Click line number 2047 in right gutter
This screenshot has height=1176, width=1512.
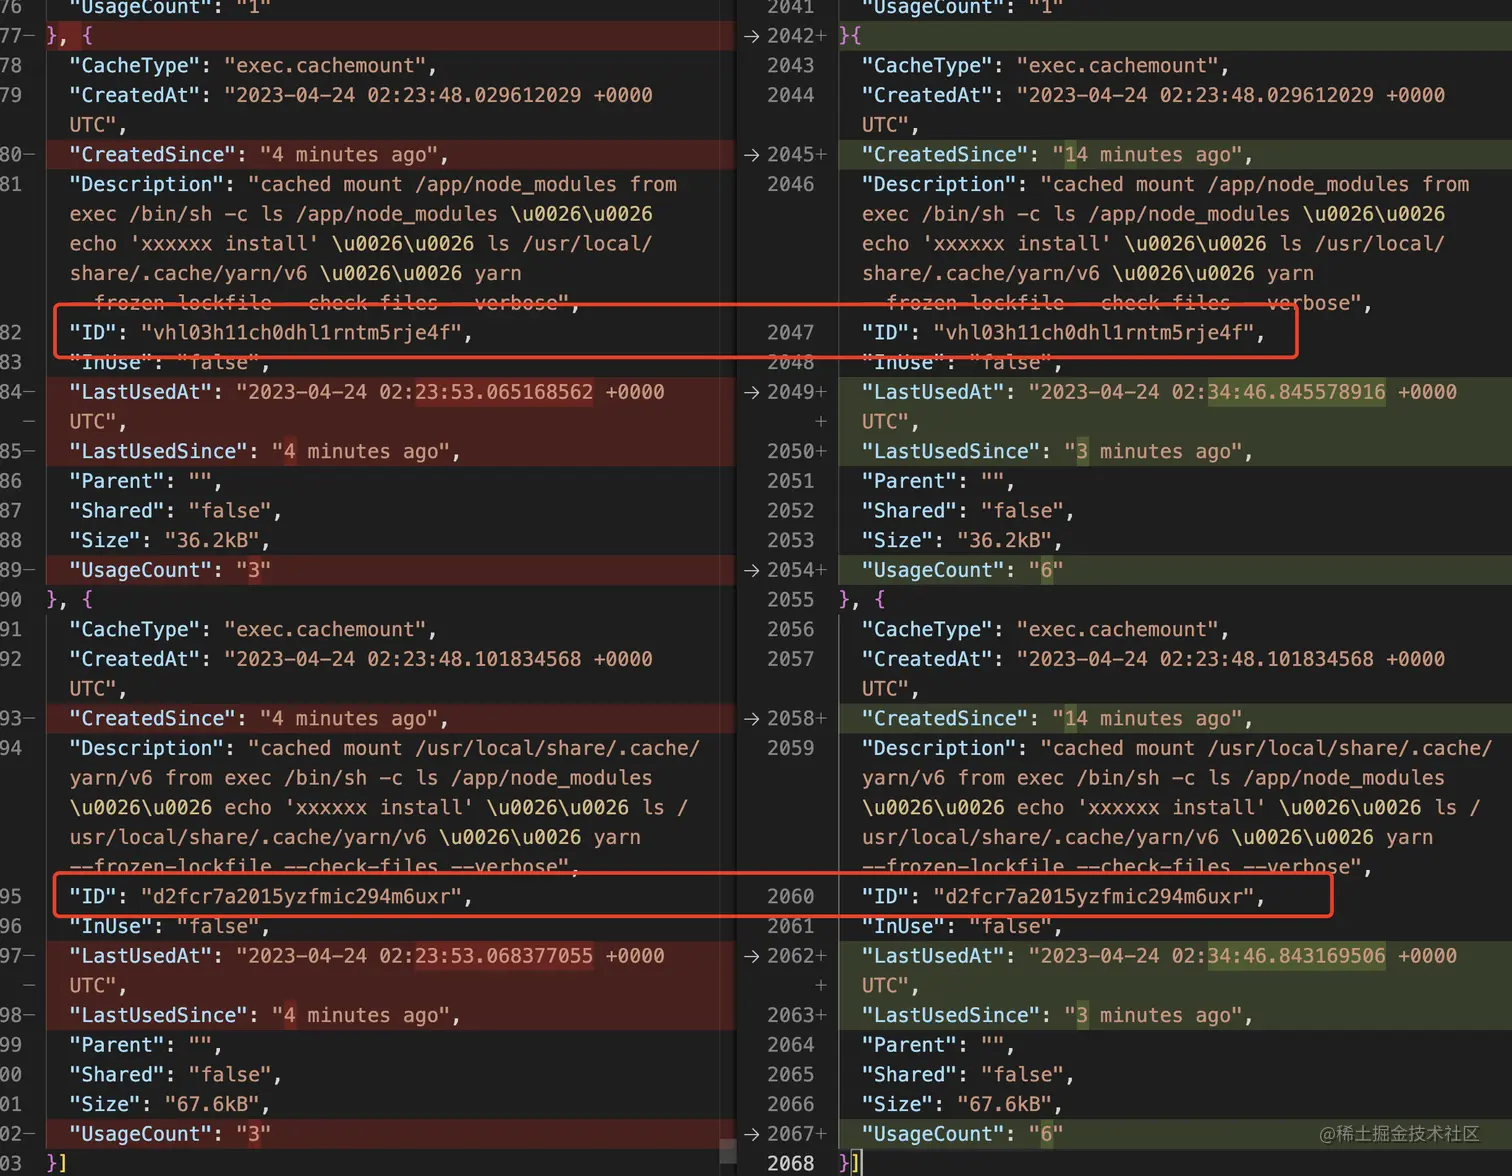click(790, 333)
